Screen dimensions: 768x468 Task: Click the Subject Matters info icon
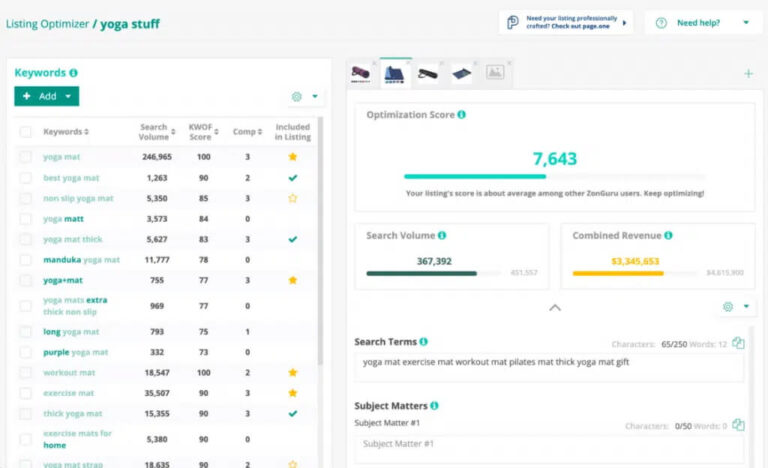pos(434,406)
